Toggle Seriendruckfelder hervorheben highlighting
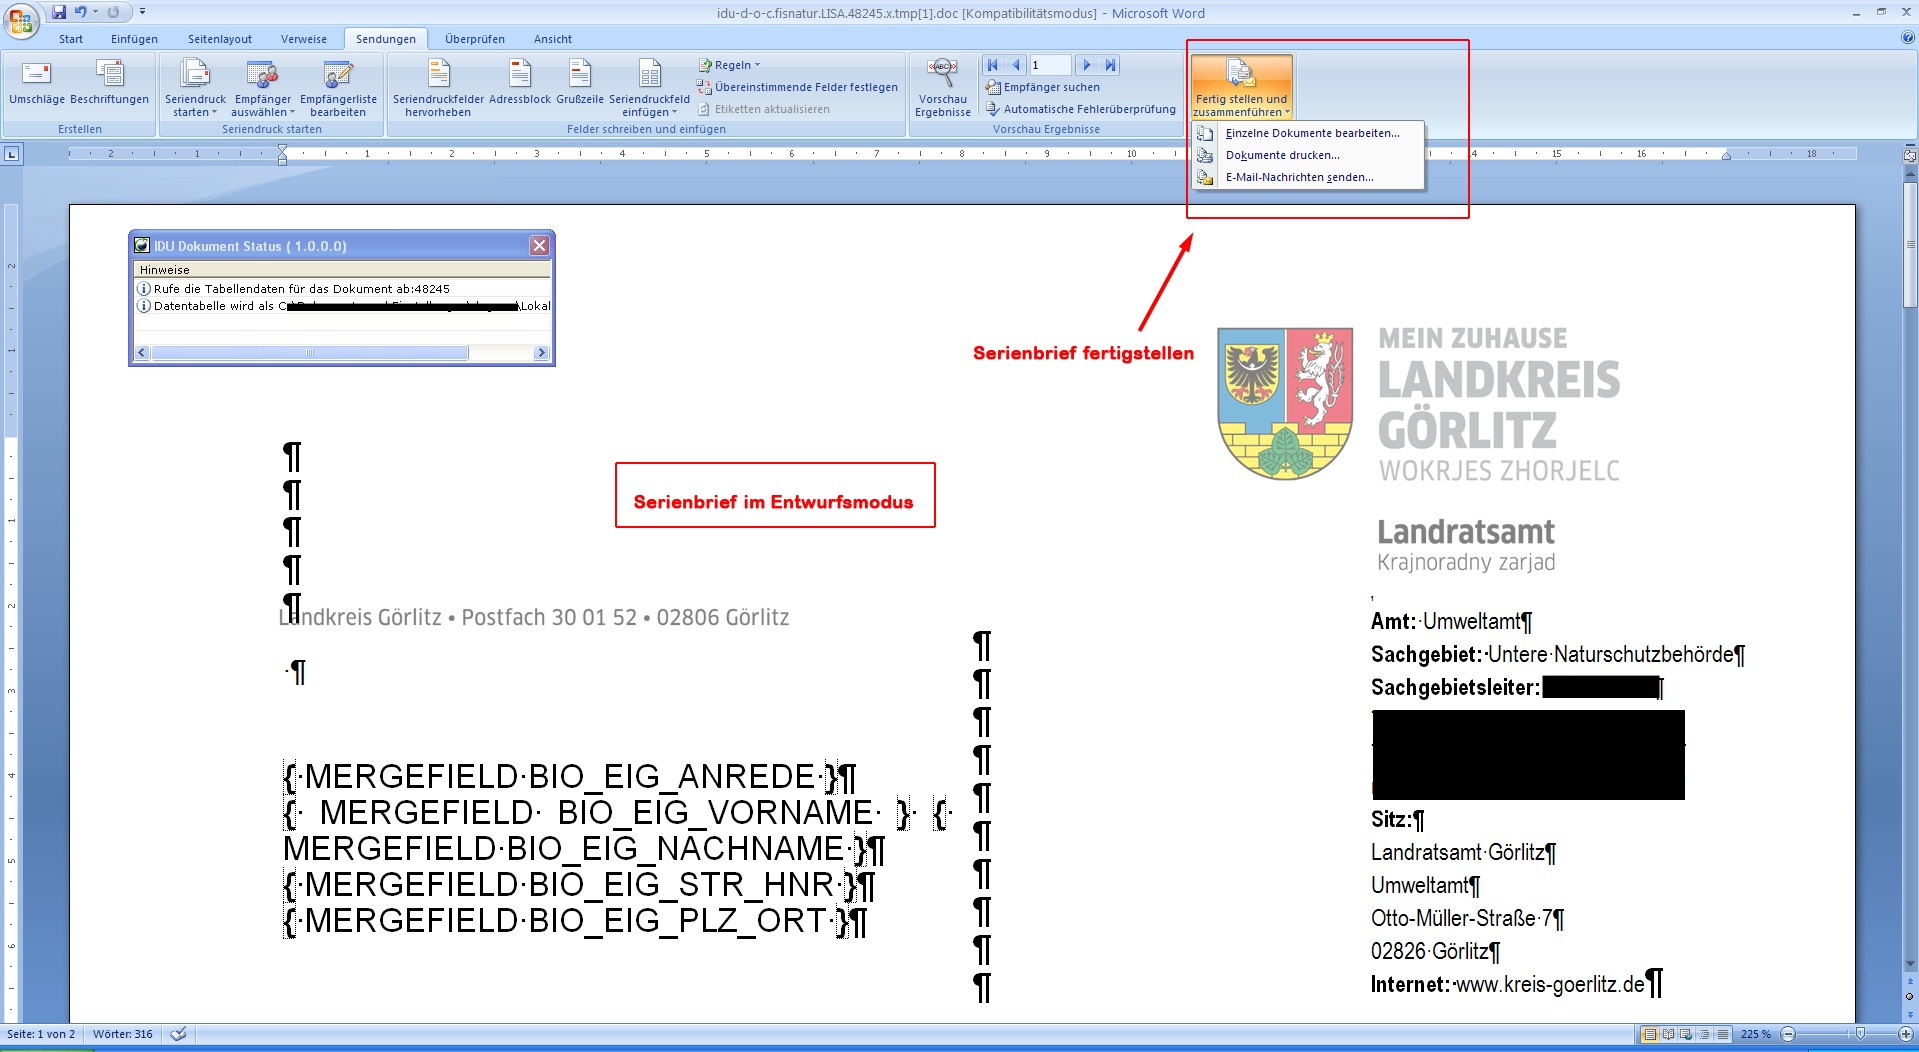The image size is (1919, 1052). pyautogui.click(x=438, y=75)
